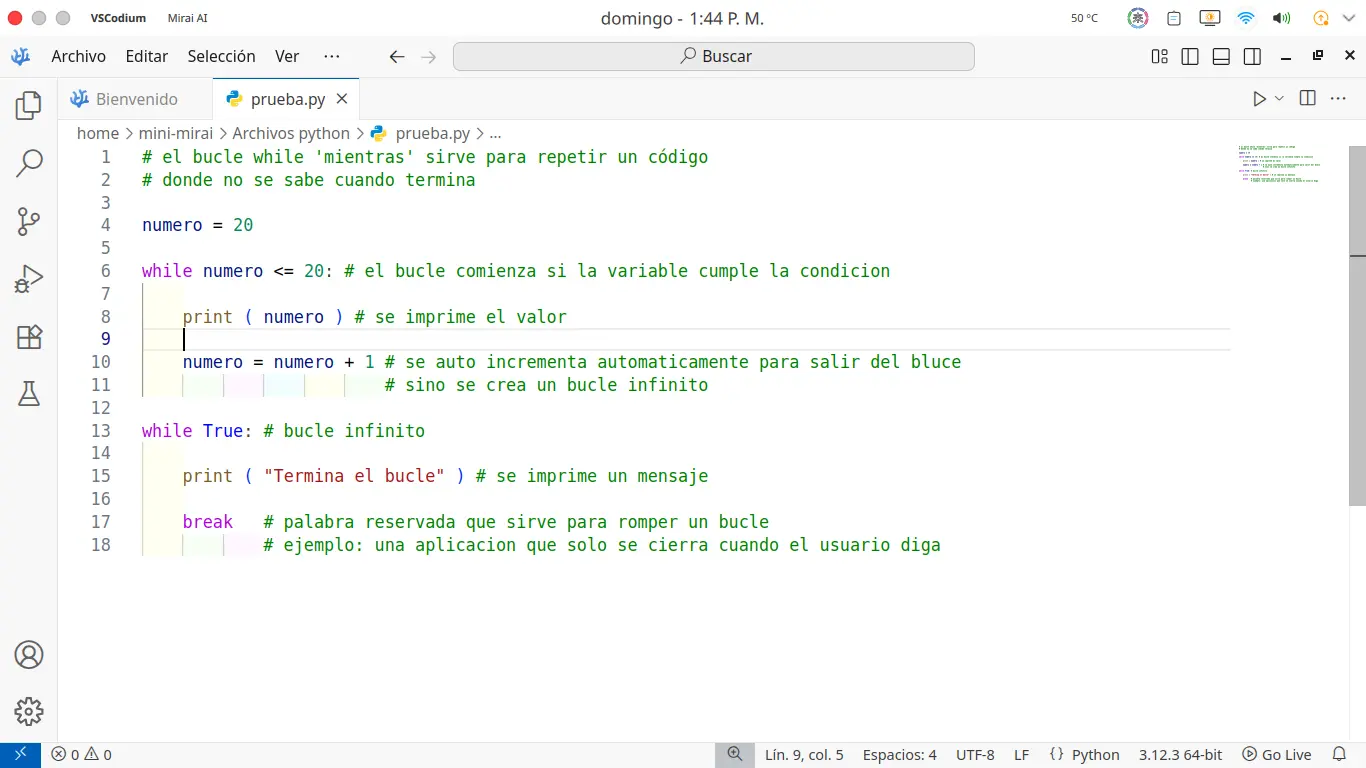The width and height of the screenshot is (1366, 768).
Task: Open remote window from status bar corner
Action: point(20,755)
